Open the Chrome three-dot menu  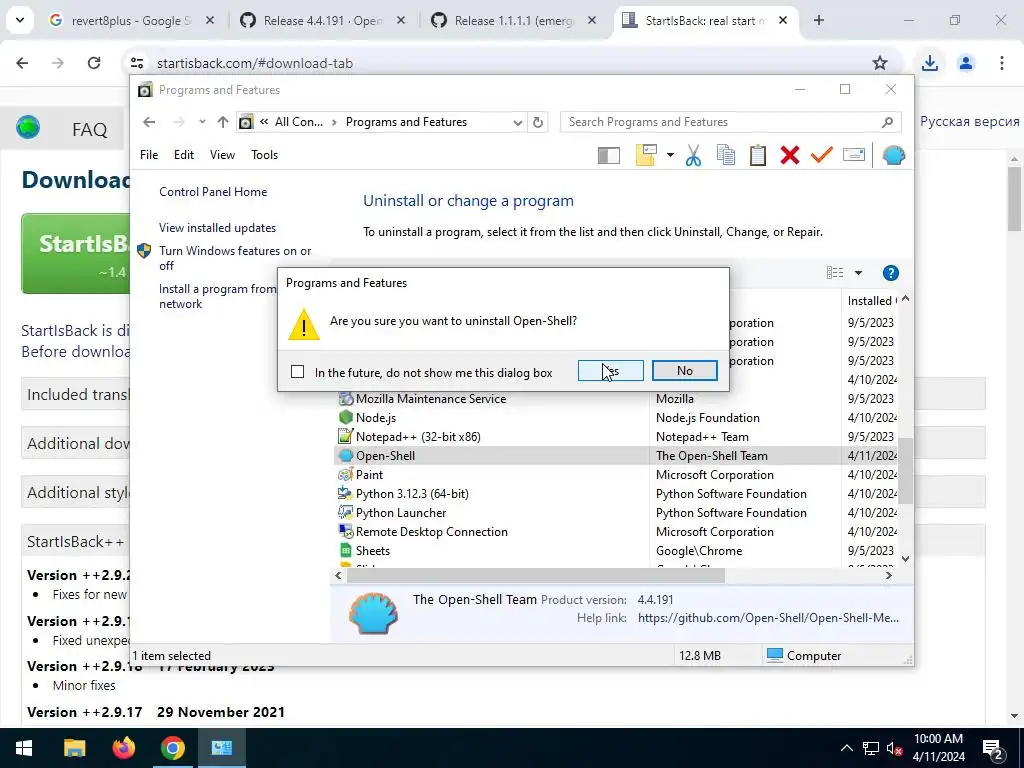coord(1002,63)
